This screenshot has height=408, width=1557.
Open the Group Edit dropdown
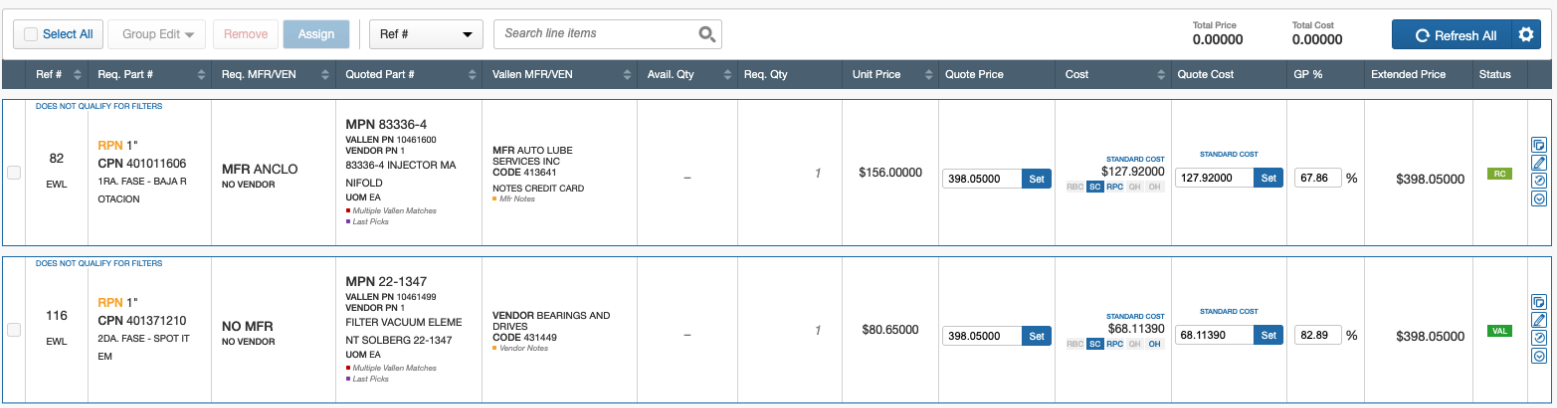tap(157, 34)
